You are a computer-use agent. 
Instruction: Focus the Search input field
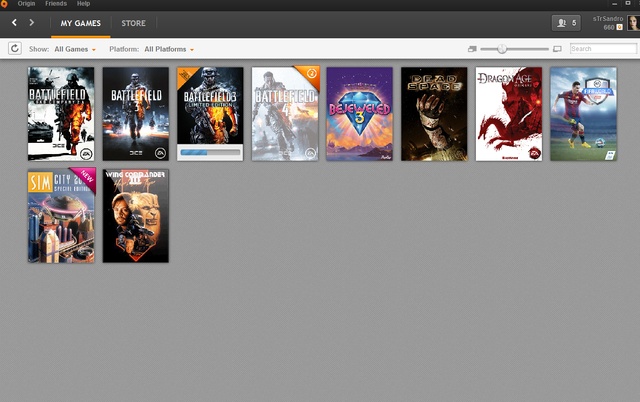(x=603, y=49)
